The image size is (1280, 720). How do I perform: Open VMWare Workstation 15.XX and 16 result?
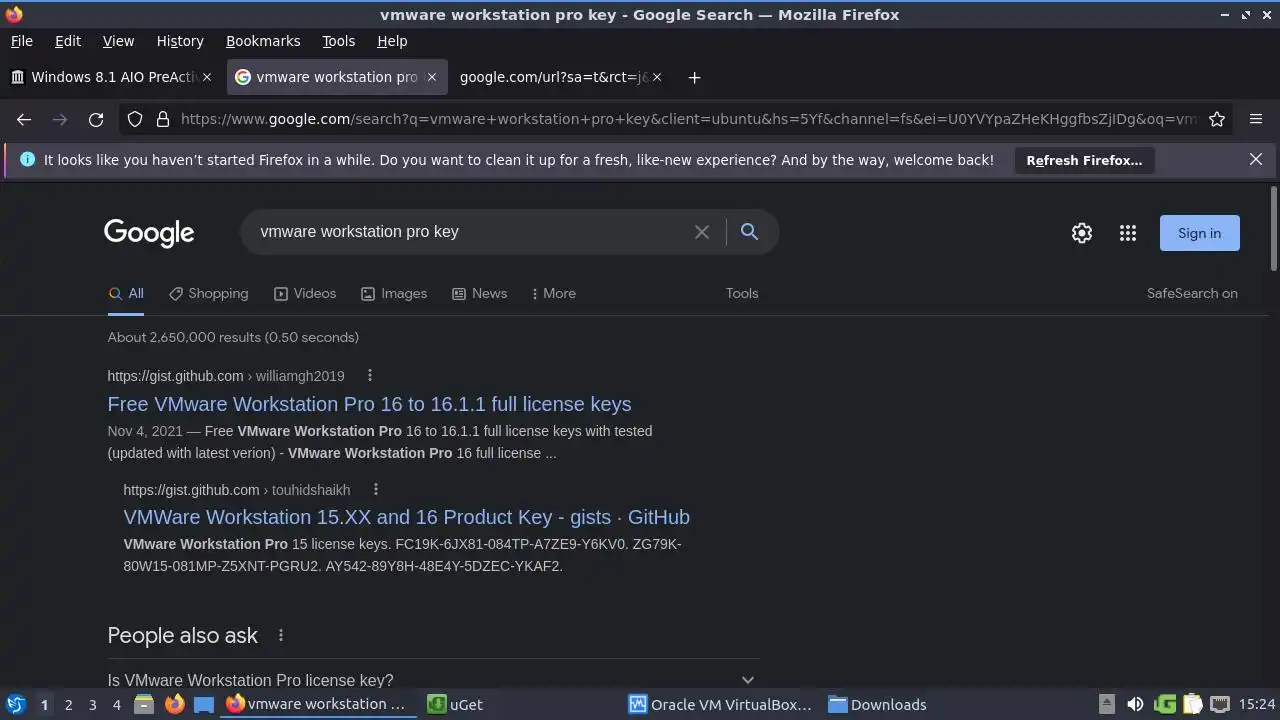[x=406, y=517]
